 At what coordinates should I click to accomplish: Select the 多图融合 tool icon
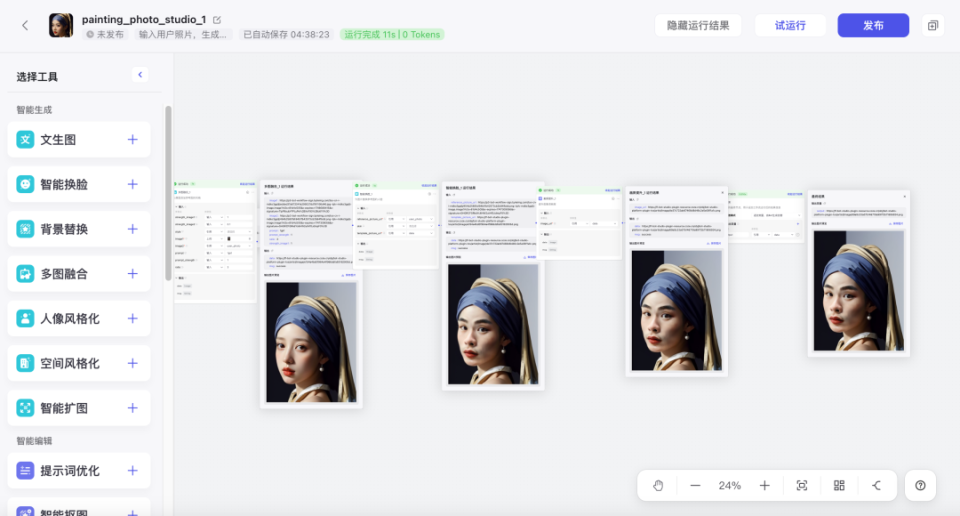coord(25,274)
